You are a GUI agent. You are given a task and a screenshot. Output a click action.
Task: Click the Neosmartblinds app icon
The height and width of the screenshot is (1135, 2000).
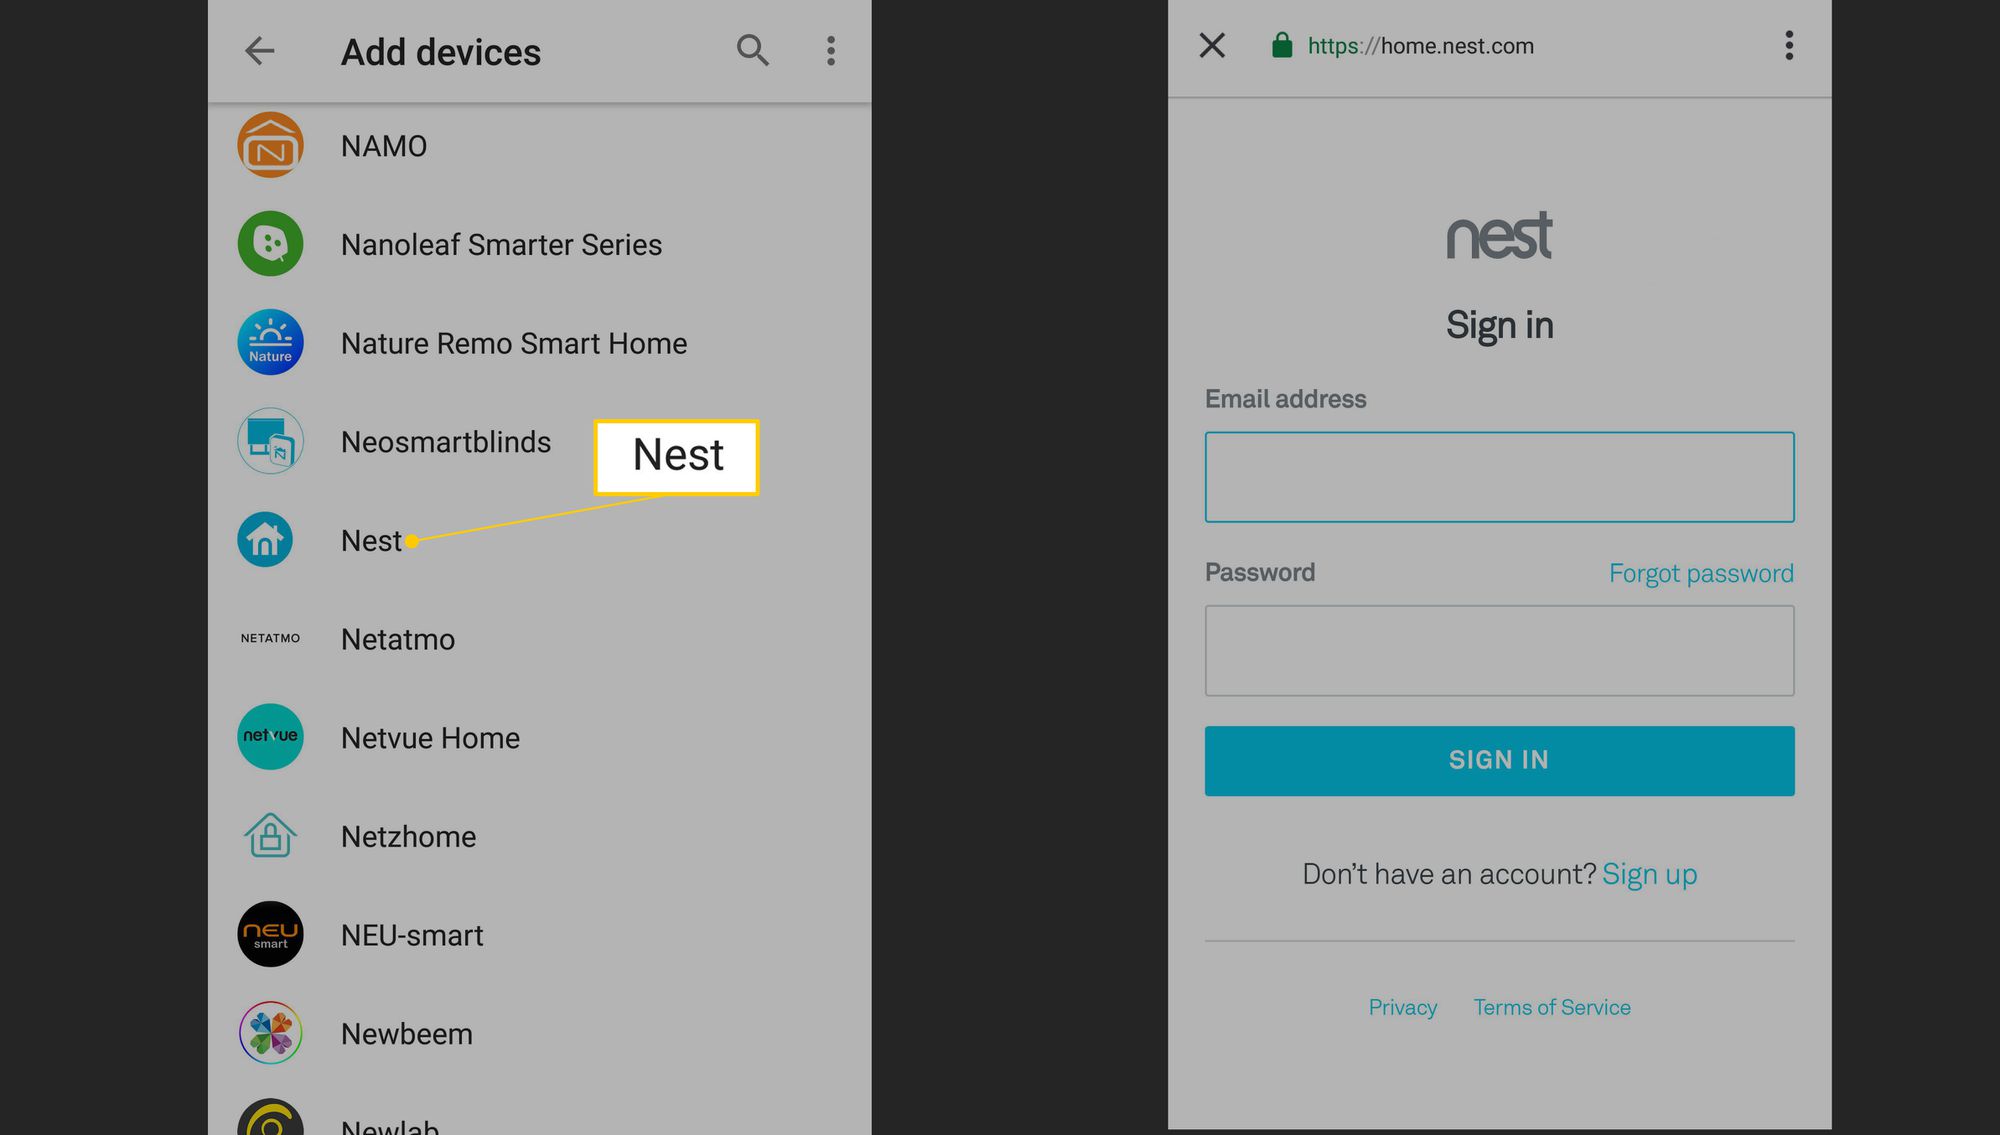tap(271, 440)
